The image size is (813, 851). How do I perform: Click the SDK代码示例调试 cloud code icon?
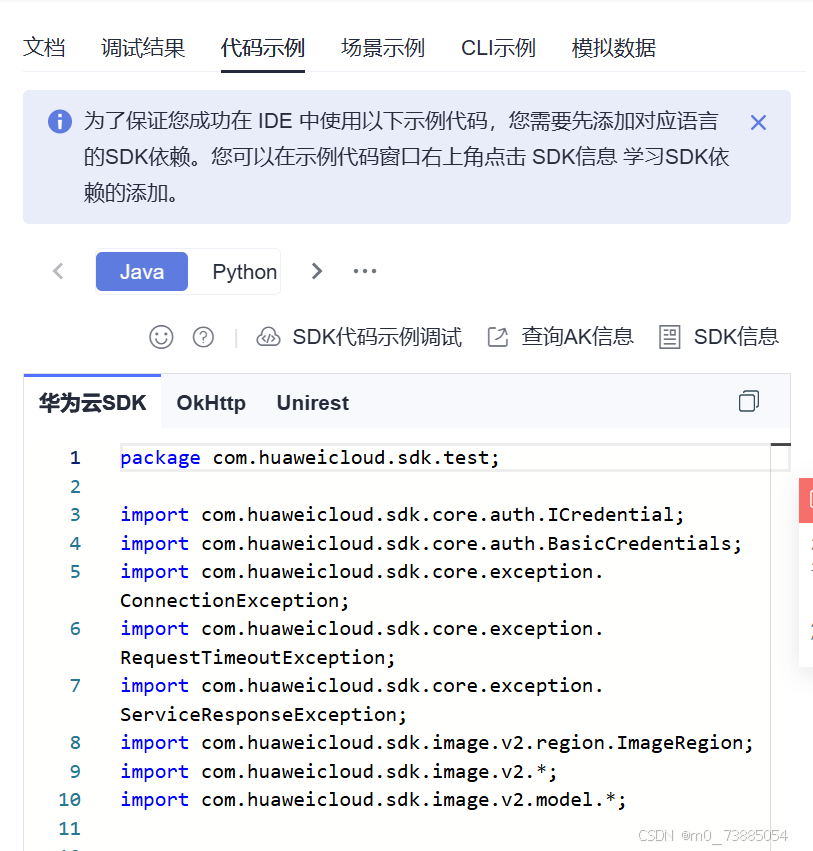(x=268, y=337)
